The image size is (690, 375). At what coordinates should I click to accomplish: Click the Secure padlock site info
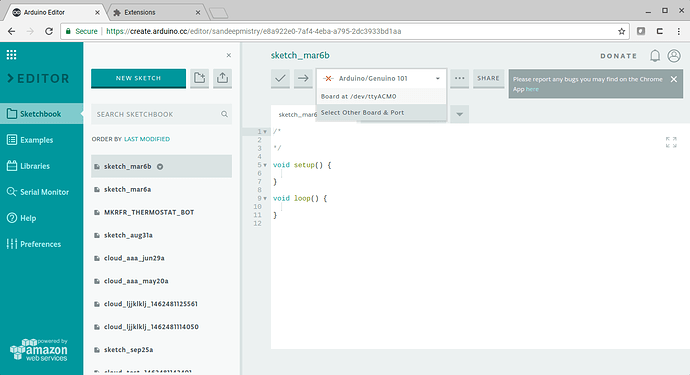82,31
